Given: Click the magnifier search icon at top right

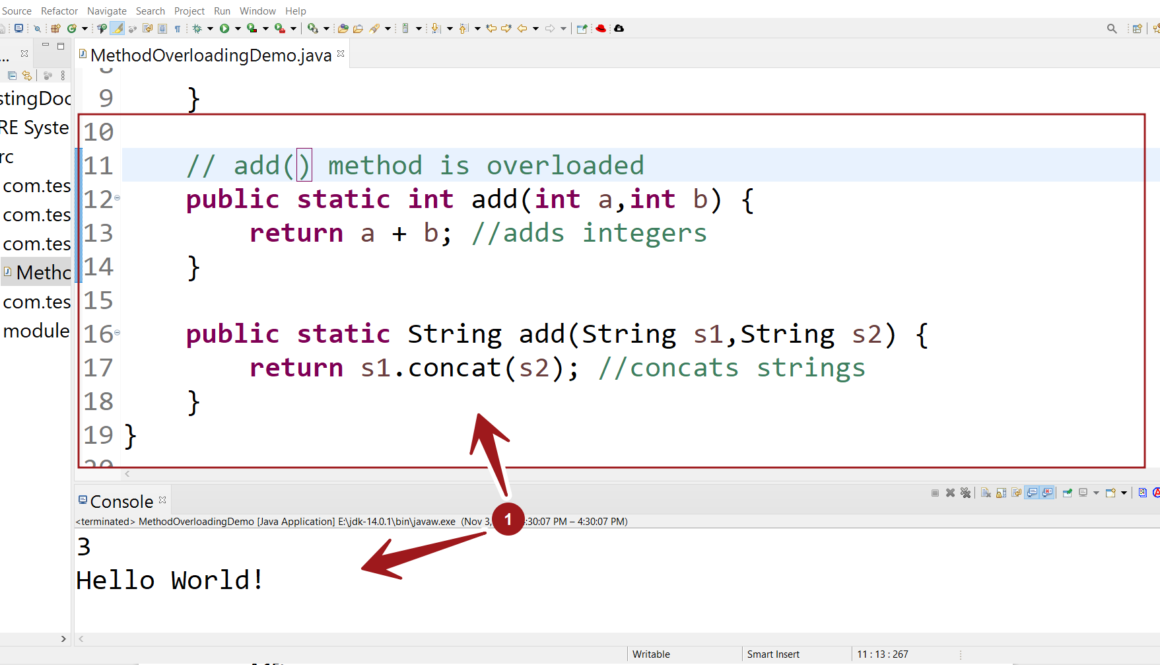Looking at the screenshot, I should tap(1112, 29).
